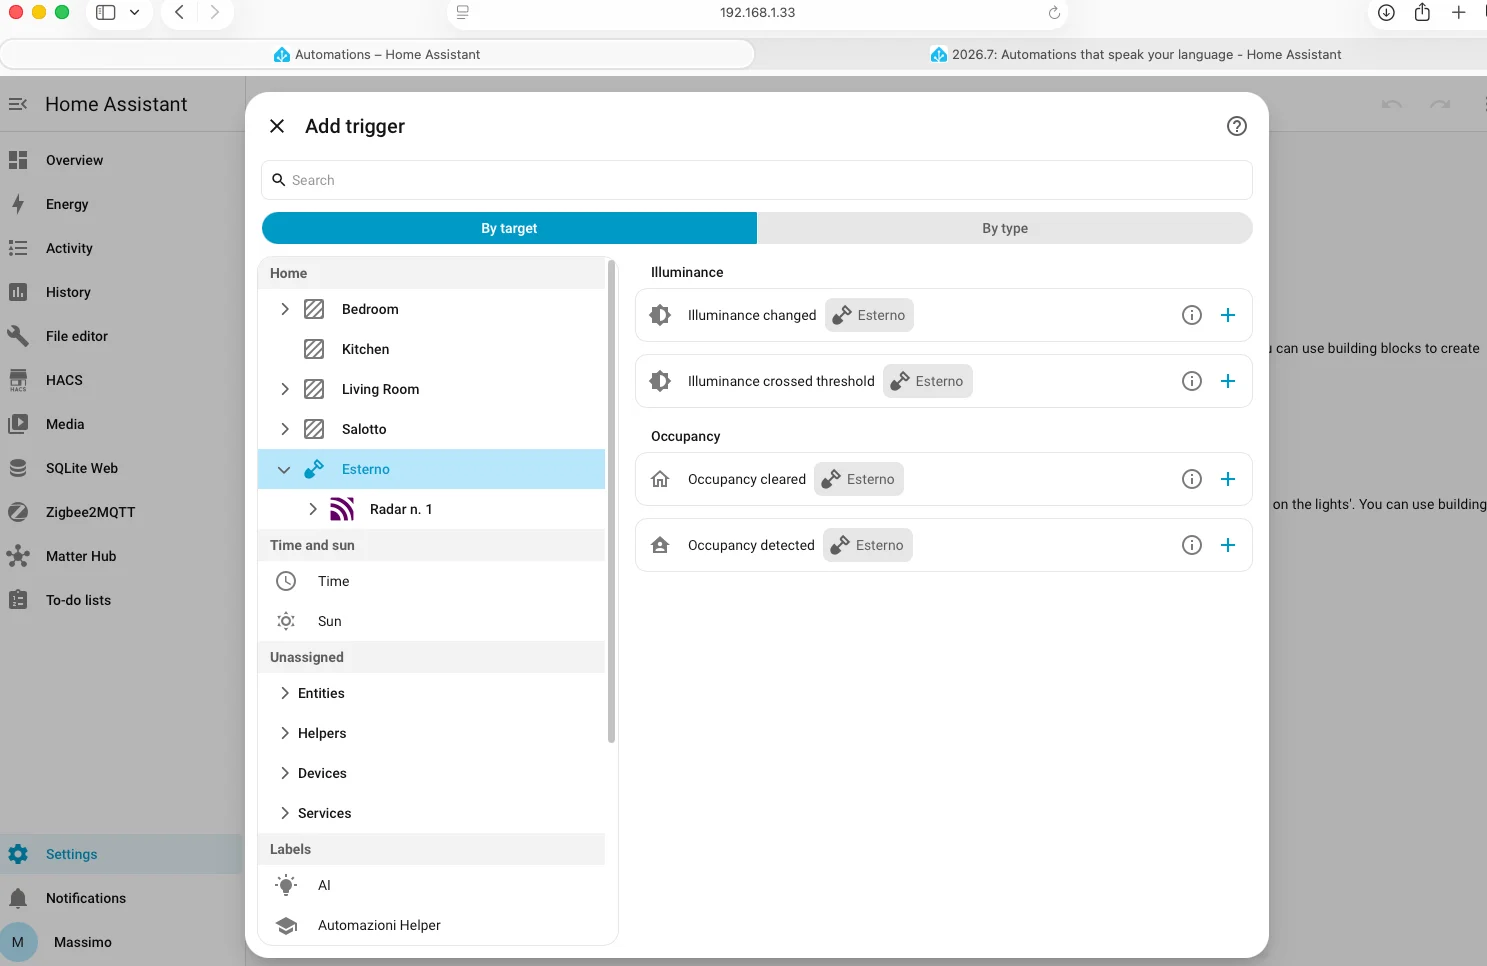Click the redo arrow in automation editor
Screen dimensions: 1487x966
point(1440,104)
